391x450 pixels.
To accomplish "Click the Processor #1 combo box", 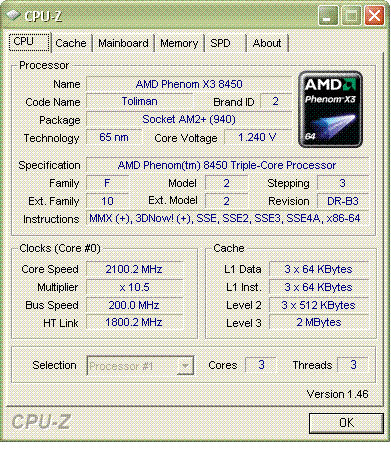I will [140, 366].
